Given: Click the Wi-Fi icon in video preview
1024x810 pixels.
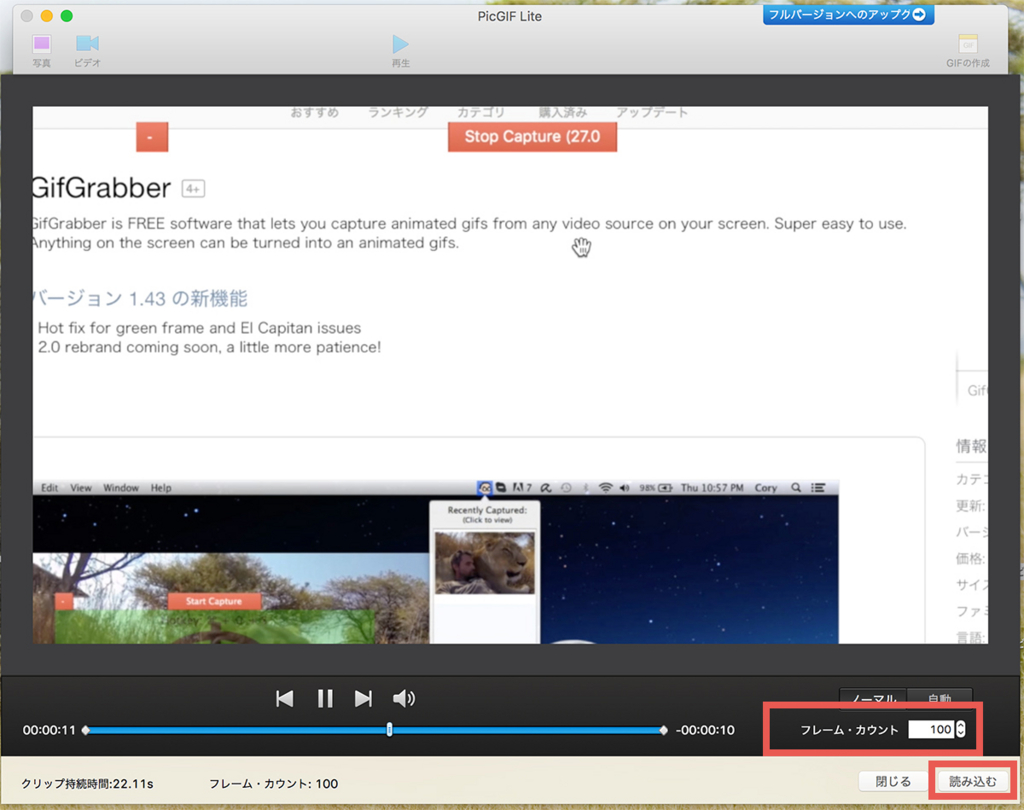Looking at the screenshot, I should click(x=605, y=488).
